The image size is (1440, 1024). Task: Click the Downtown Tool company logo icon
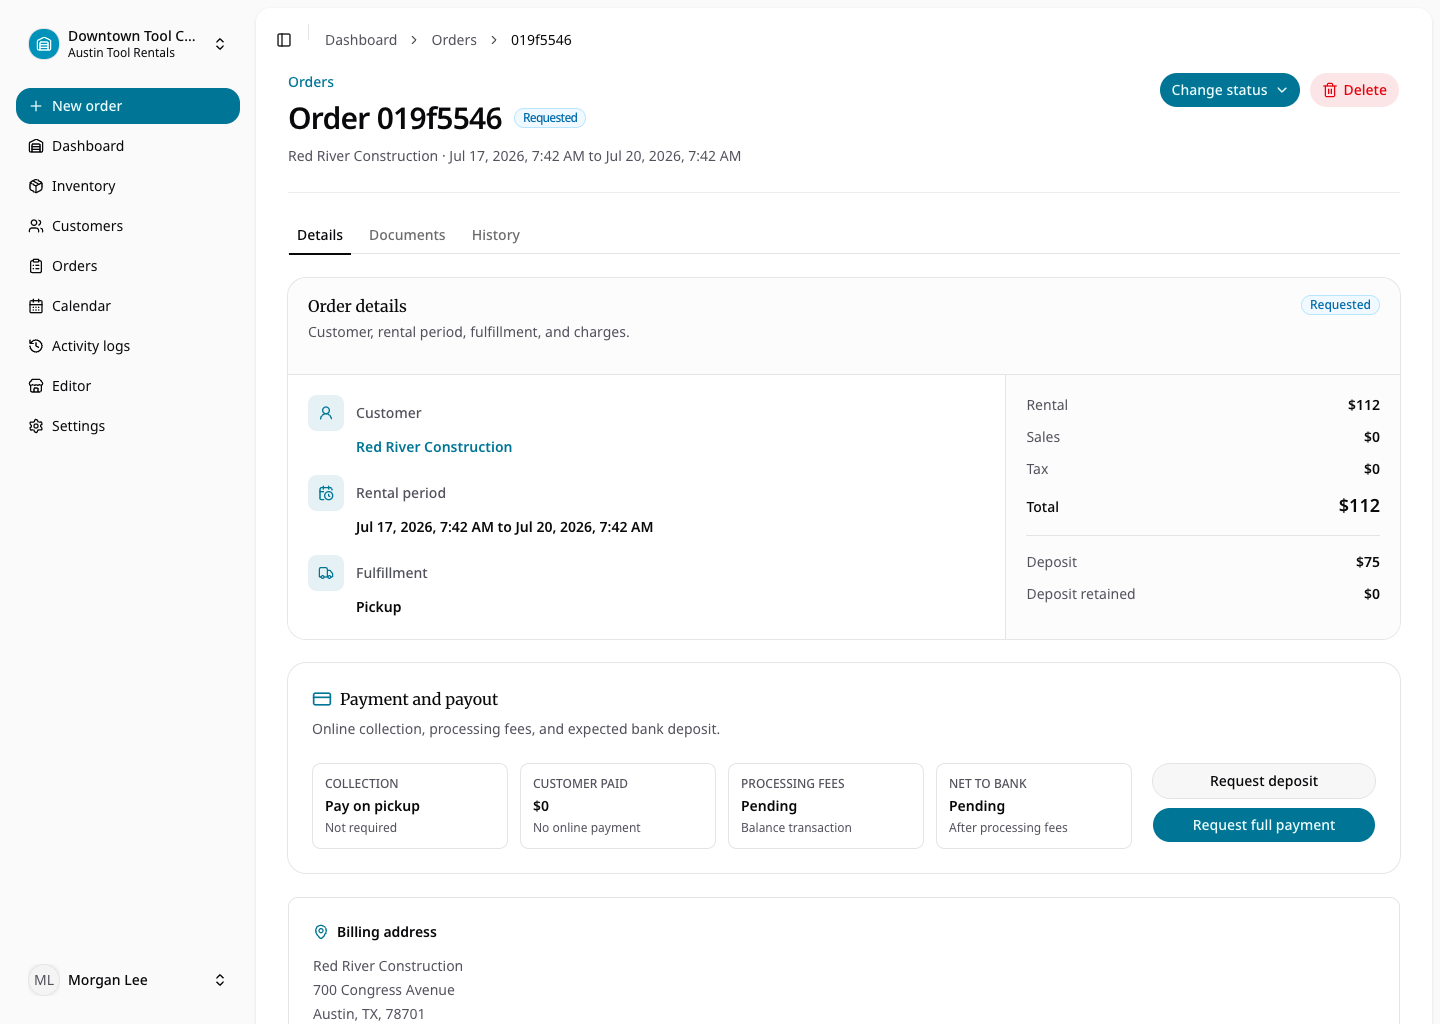44,44
